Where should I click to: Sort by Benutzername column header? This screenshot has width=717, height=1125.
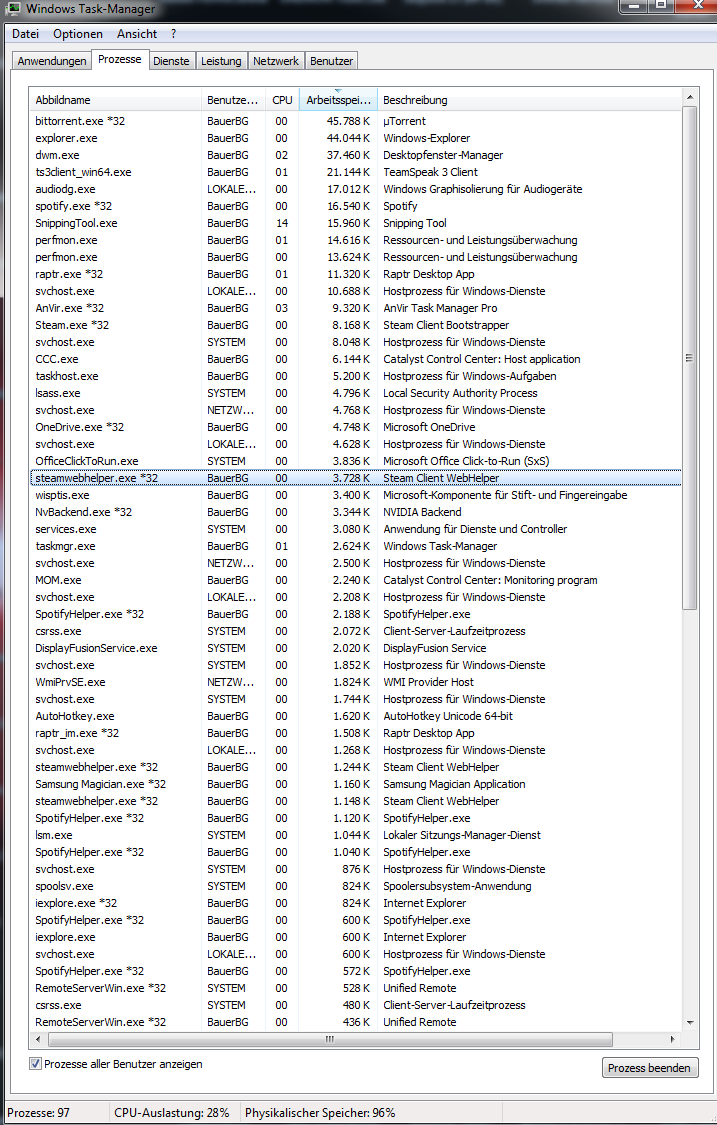233,100
